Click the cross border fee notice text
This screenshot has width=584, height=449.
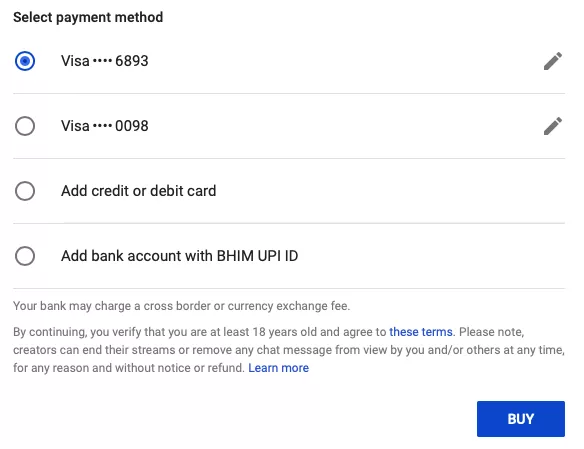click(181, 306)
